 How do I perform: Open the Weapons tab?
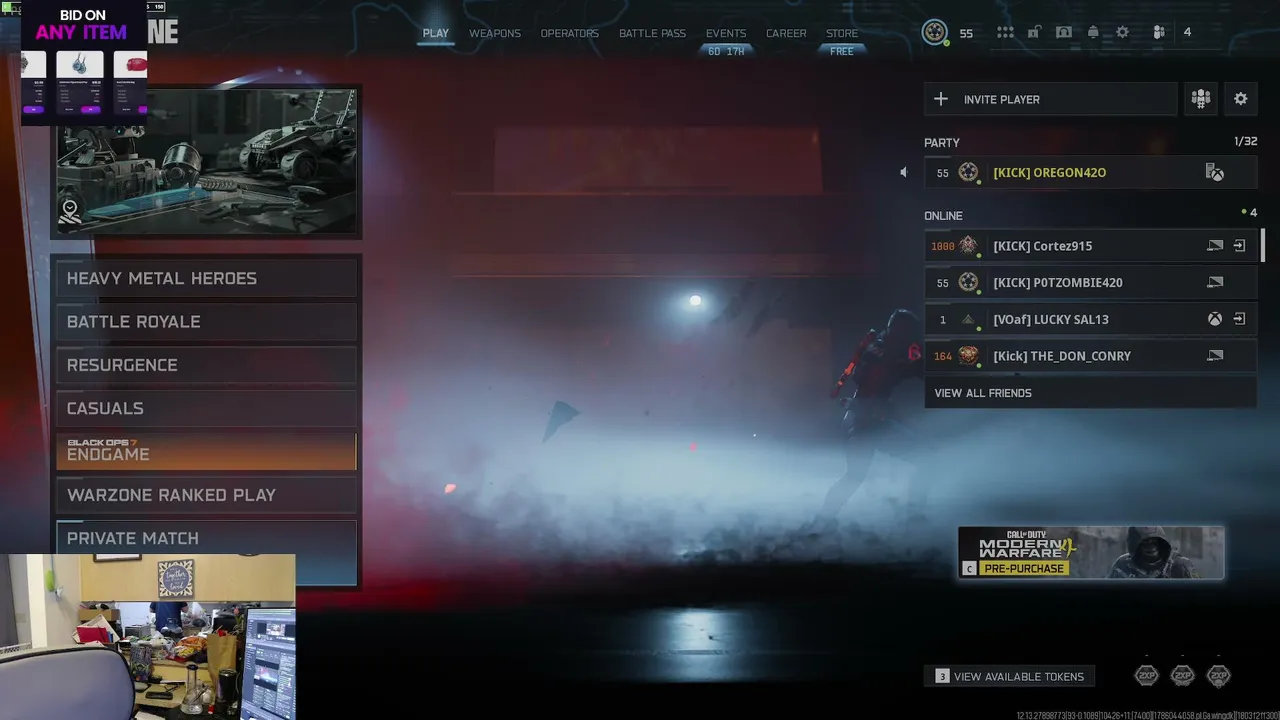(x=495, y=33)
